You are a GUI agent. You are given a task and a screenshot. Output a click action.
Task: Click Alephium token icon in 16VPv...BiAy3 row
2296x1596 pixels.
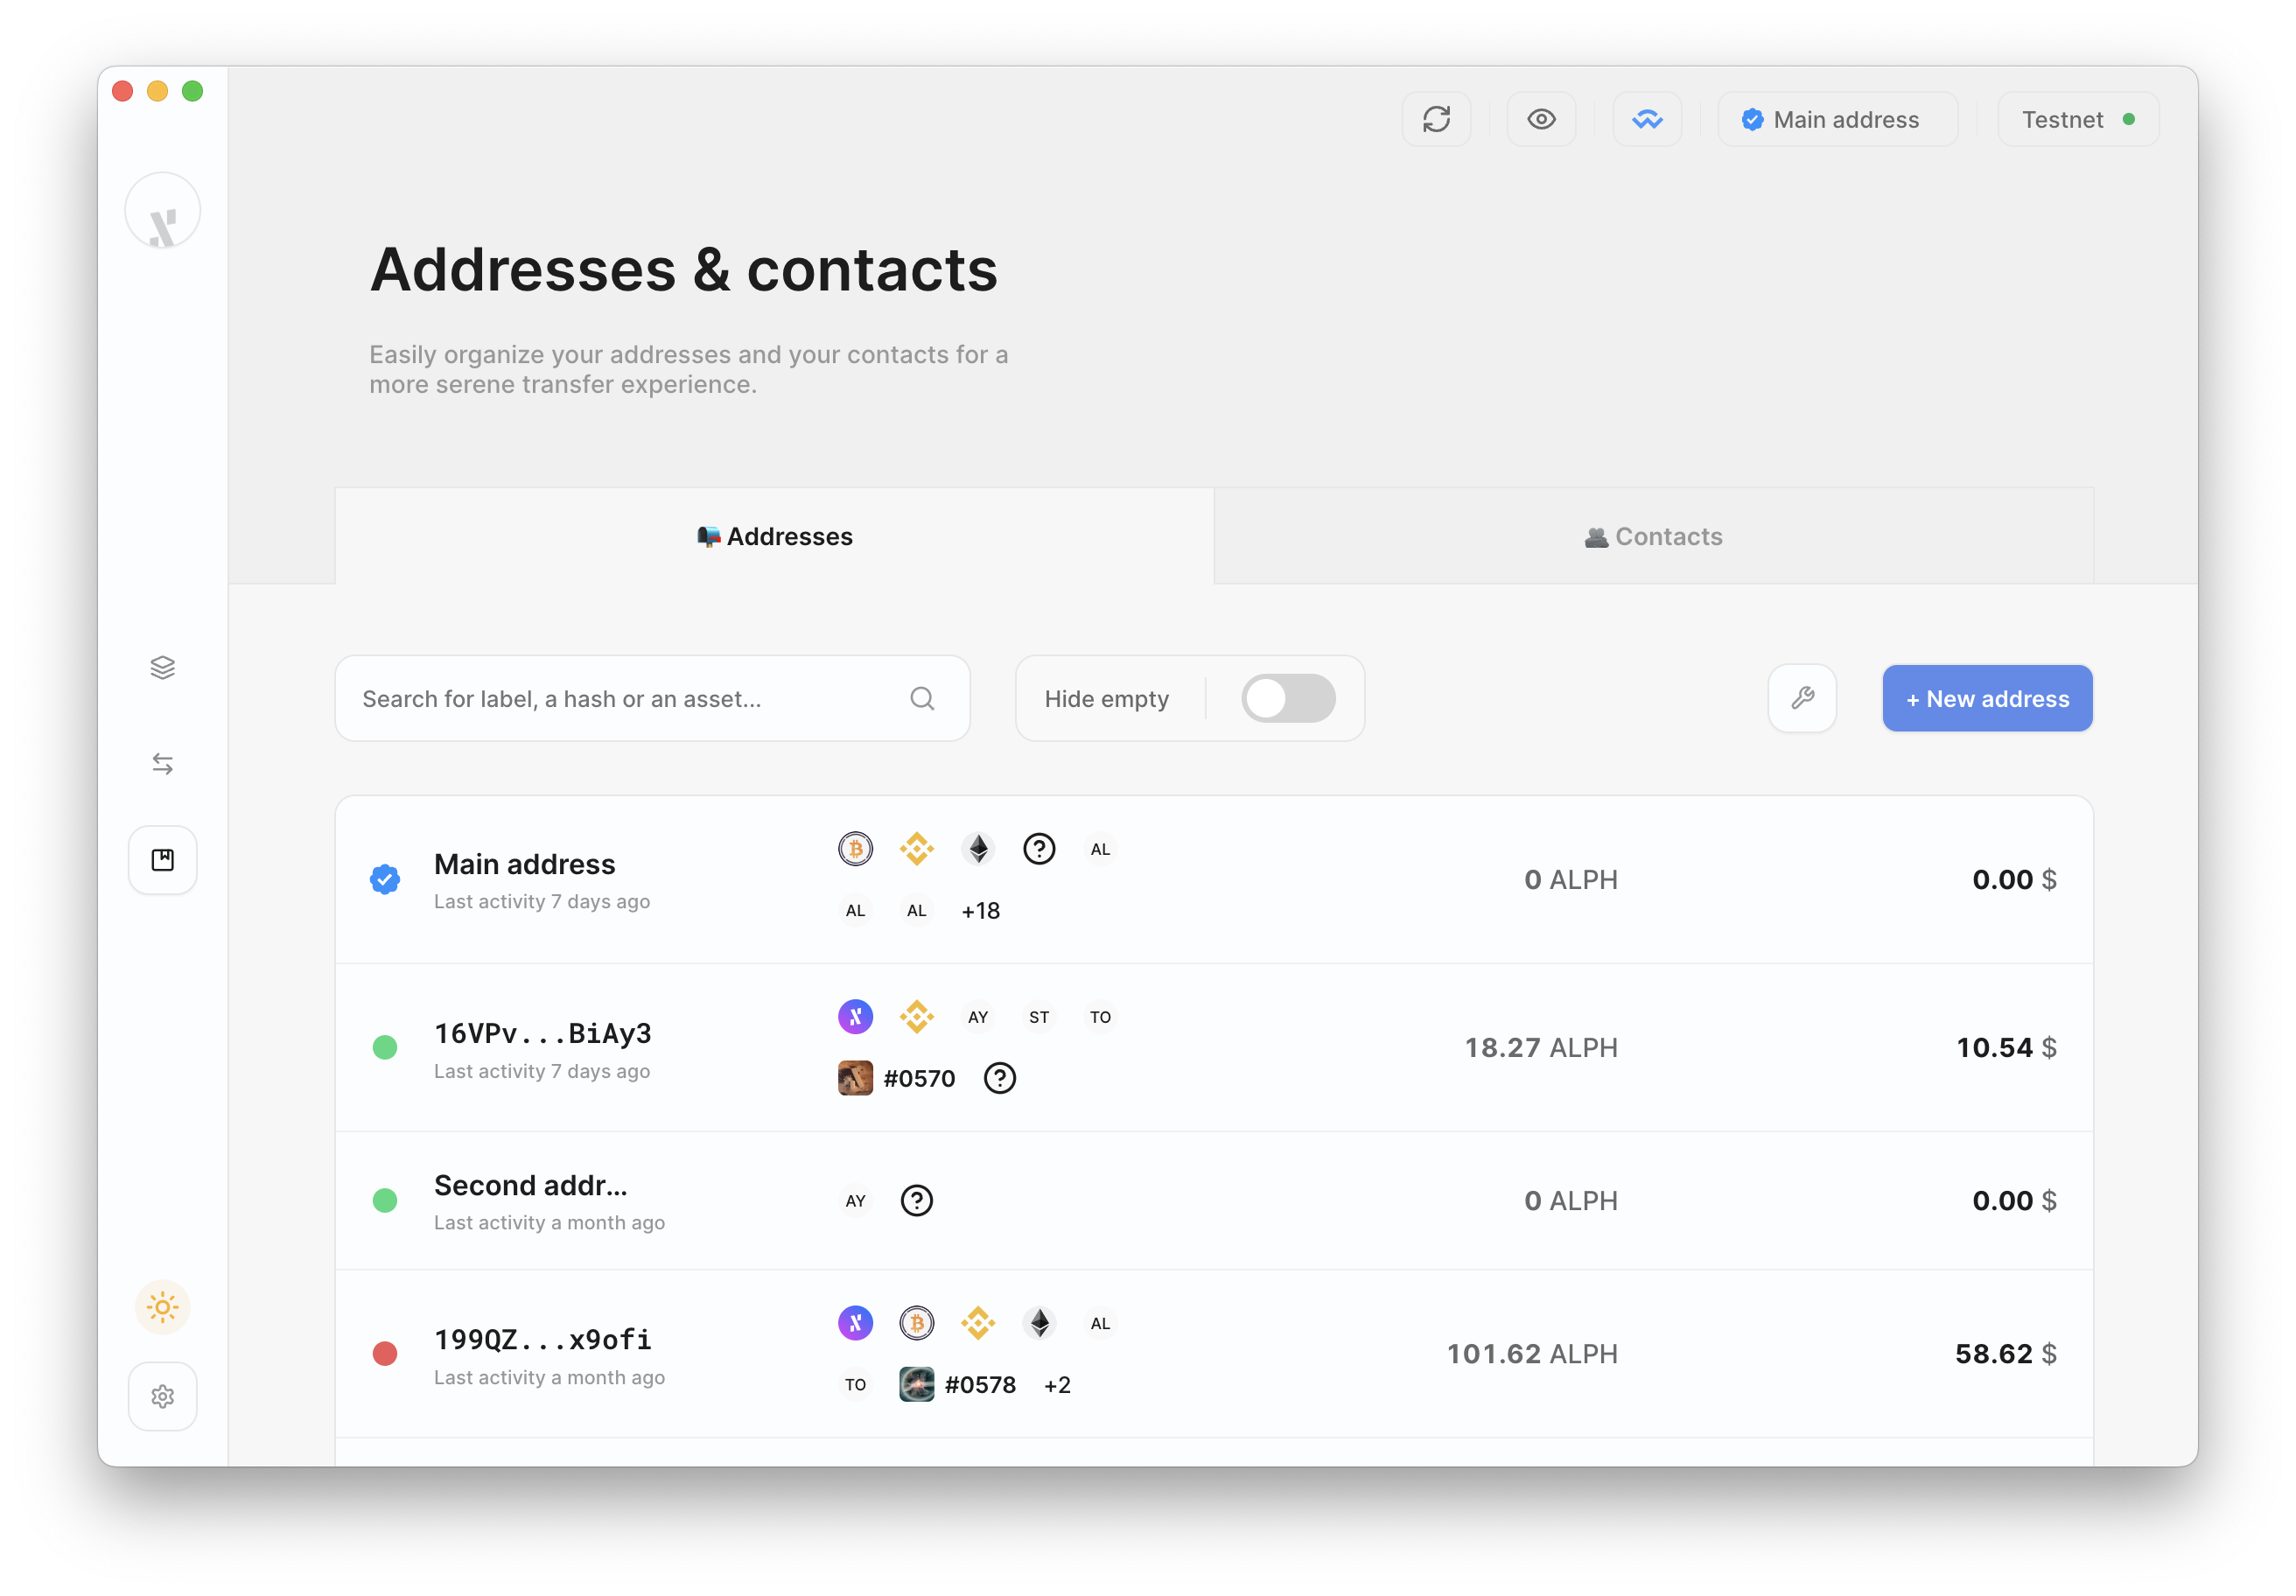855,1017
